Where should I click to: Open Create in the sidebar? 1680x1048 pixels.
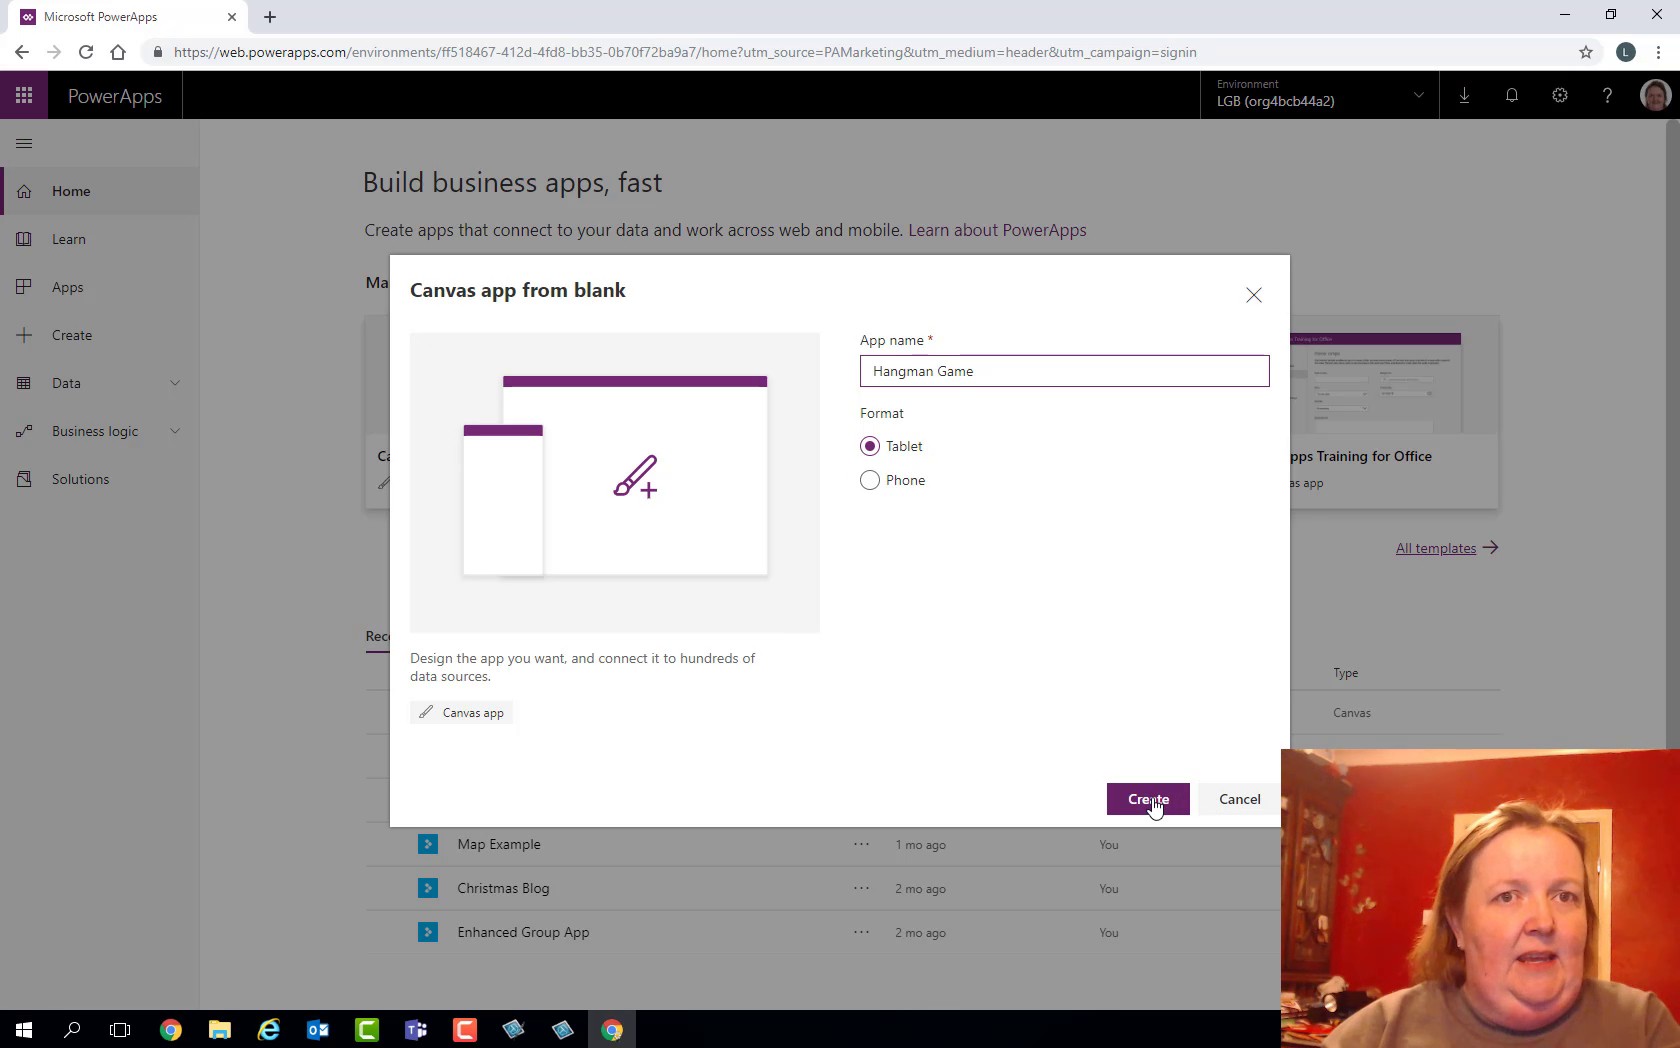click(100, 335)
